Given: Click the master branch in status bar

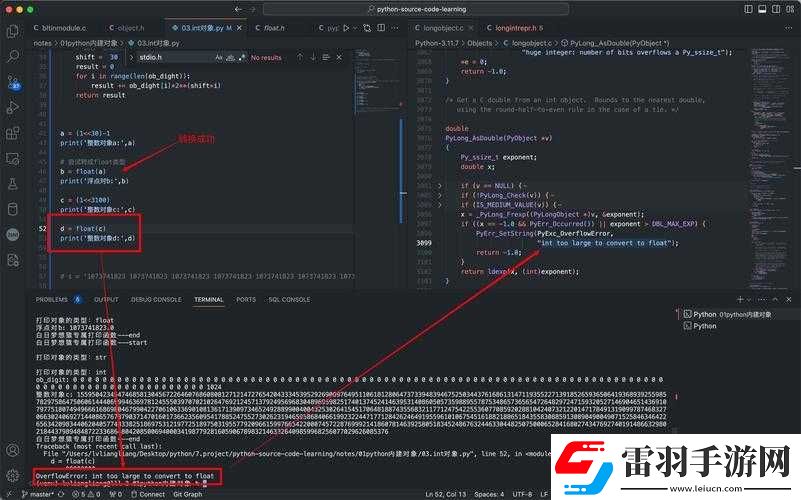Looking at the screenshot, I should coord(37,494).
